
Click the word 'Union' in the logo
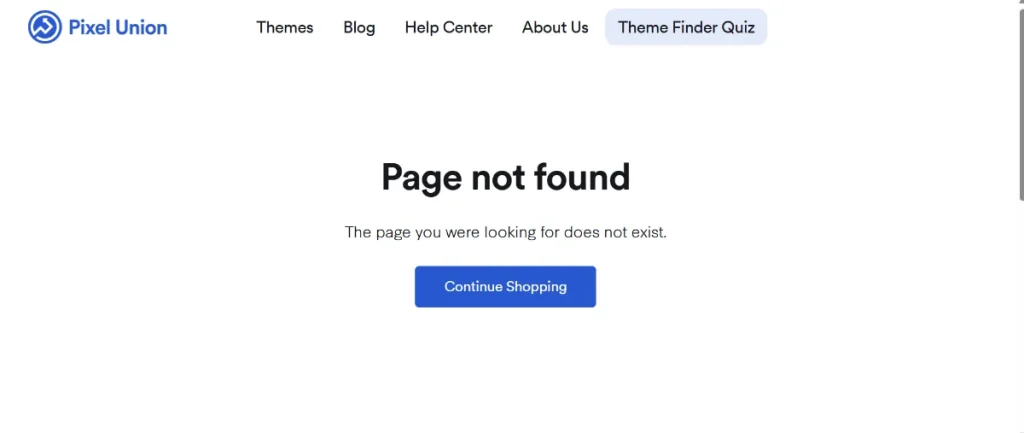pyautogui.click(x=141, y=27)
